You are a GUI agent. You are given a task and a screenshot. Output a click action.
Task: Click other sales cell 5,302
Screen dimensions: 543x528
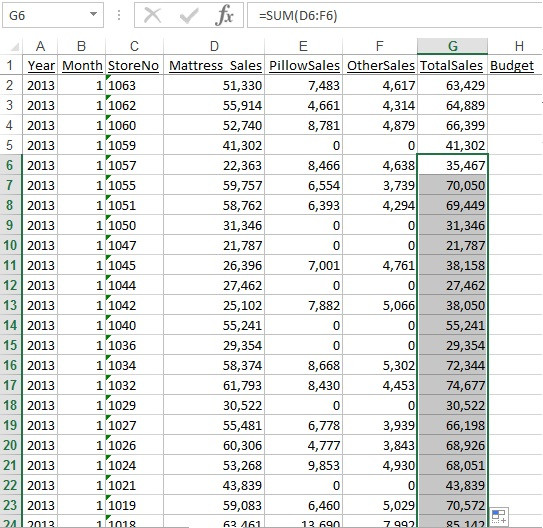[x=380, y=365]
